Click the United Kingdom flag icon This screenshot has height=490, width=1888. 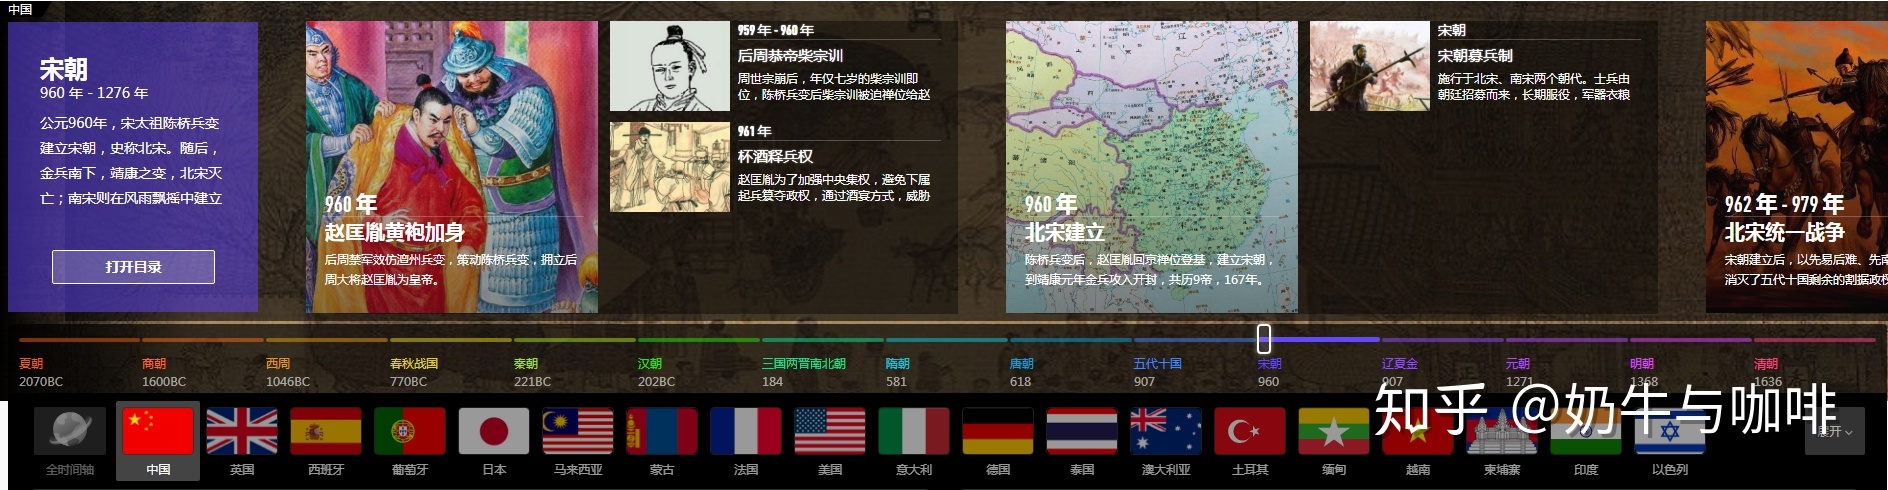[242, 432]
